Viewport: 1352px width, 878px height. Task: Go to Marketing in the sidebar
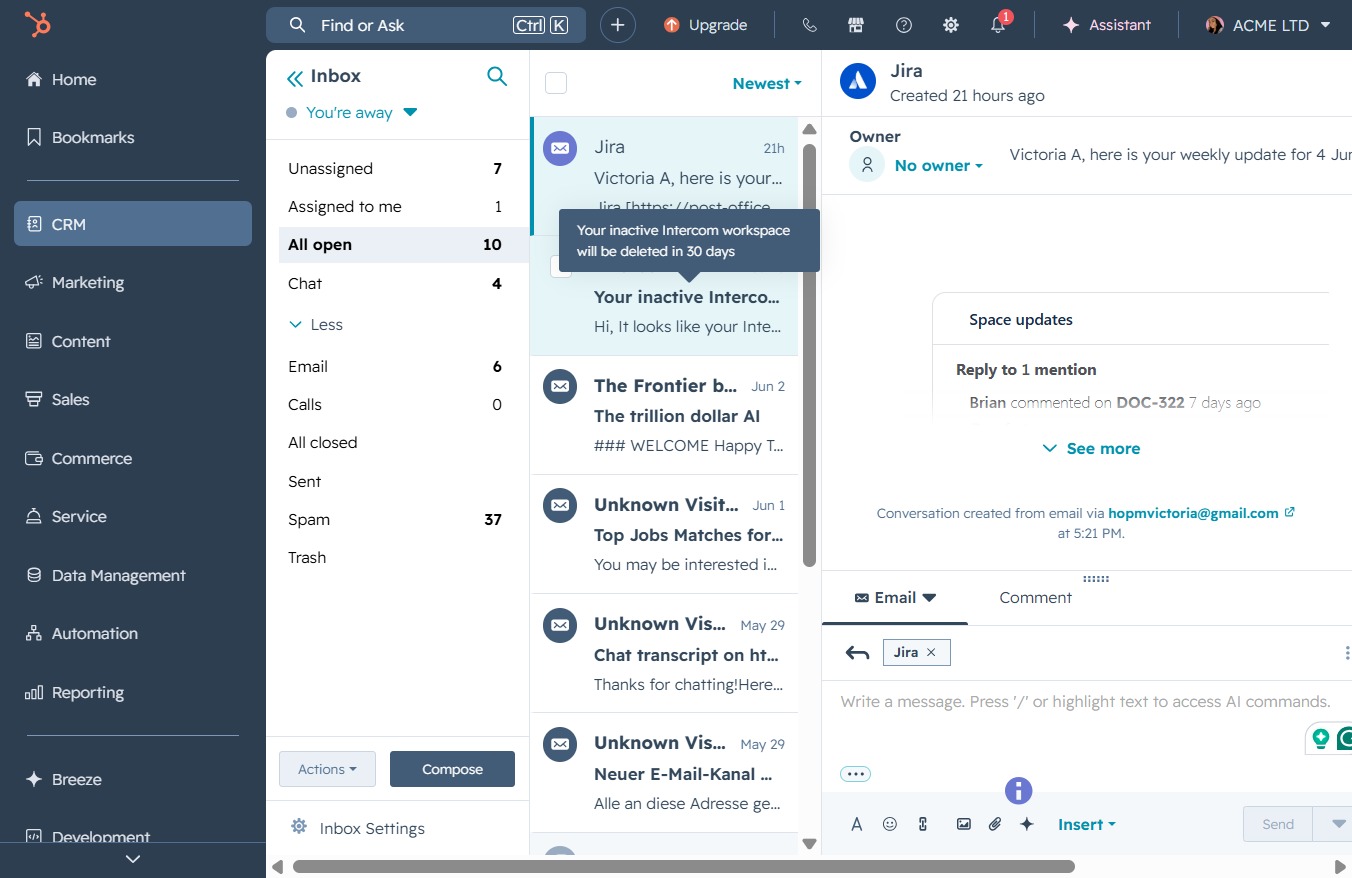pos(133,283)
